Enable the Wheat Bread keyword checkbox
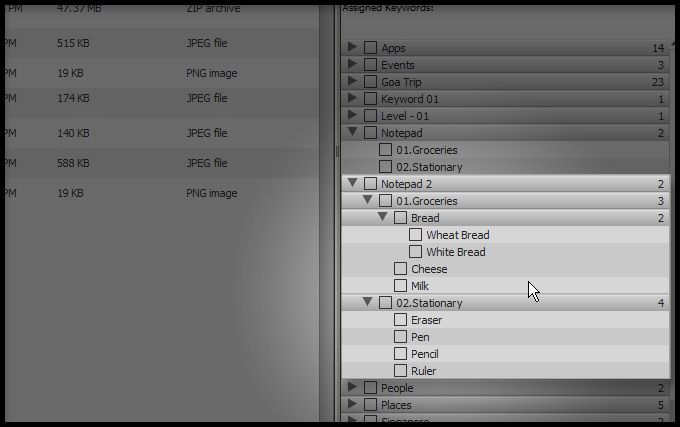 point(416,235)
